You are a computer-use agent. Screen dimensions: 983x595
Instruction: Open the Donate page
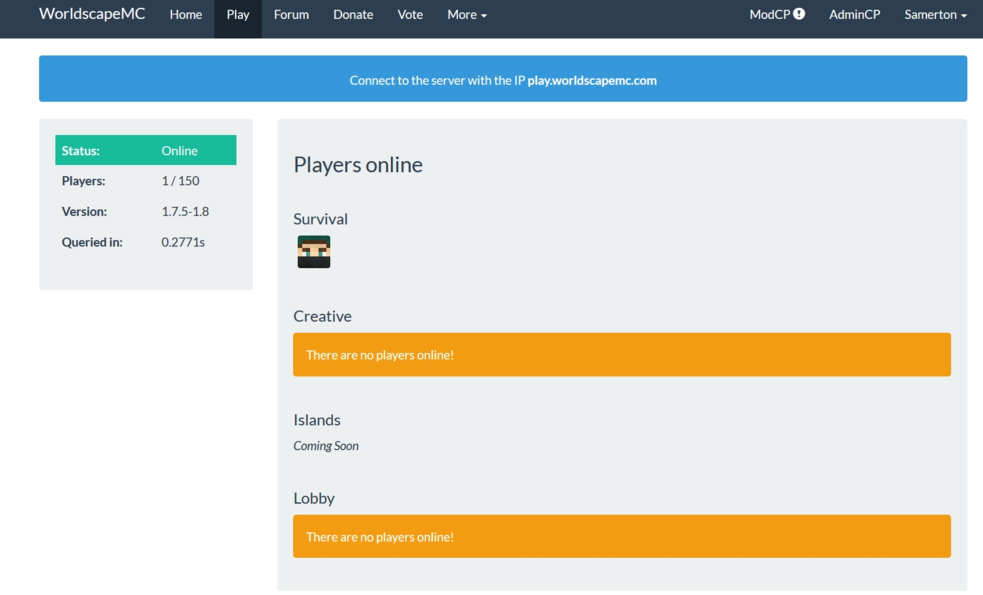coord(353,14)
